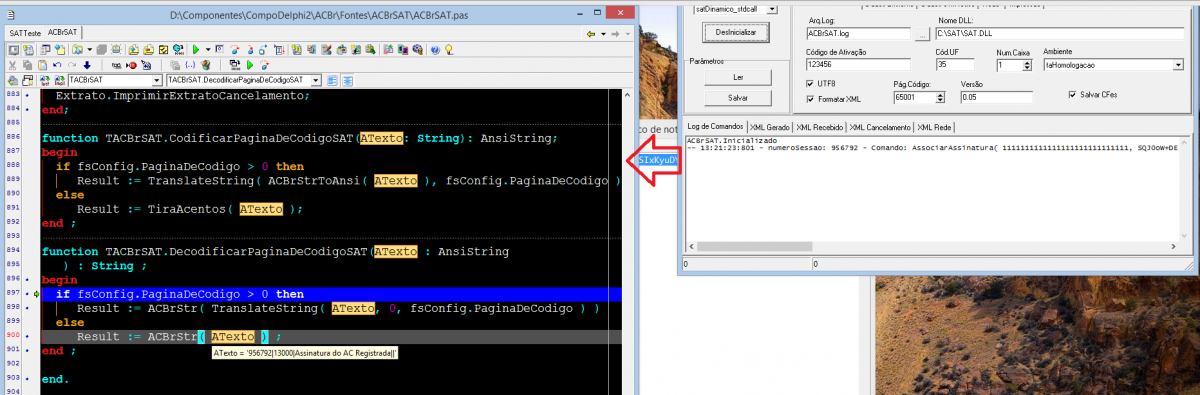Screen dimensions: 1200x395
Task: Click the green execution arrow at line 897
Action: point(37,294)
